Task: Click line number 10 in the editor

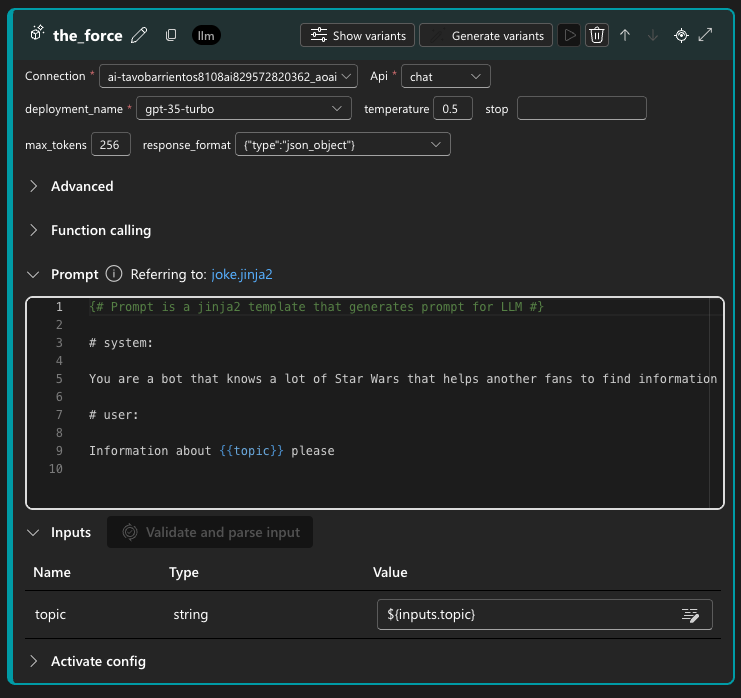Action: (x=56, y=469)
